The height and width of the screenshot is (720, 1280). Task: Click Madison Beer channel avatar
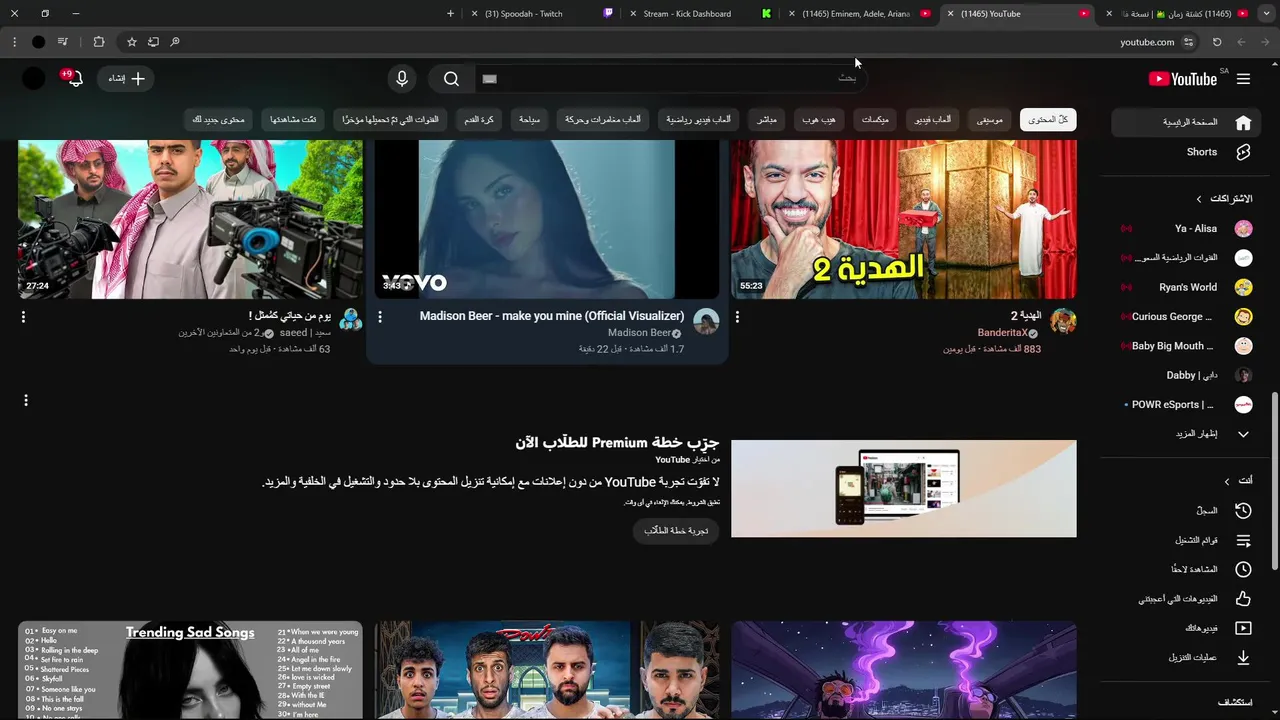[x=706, y=321]
